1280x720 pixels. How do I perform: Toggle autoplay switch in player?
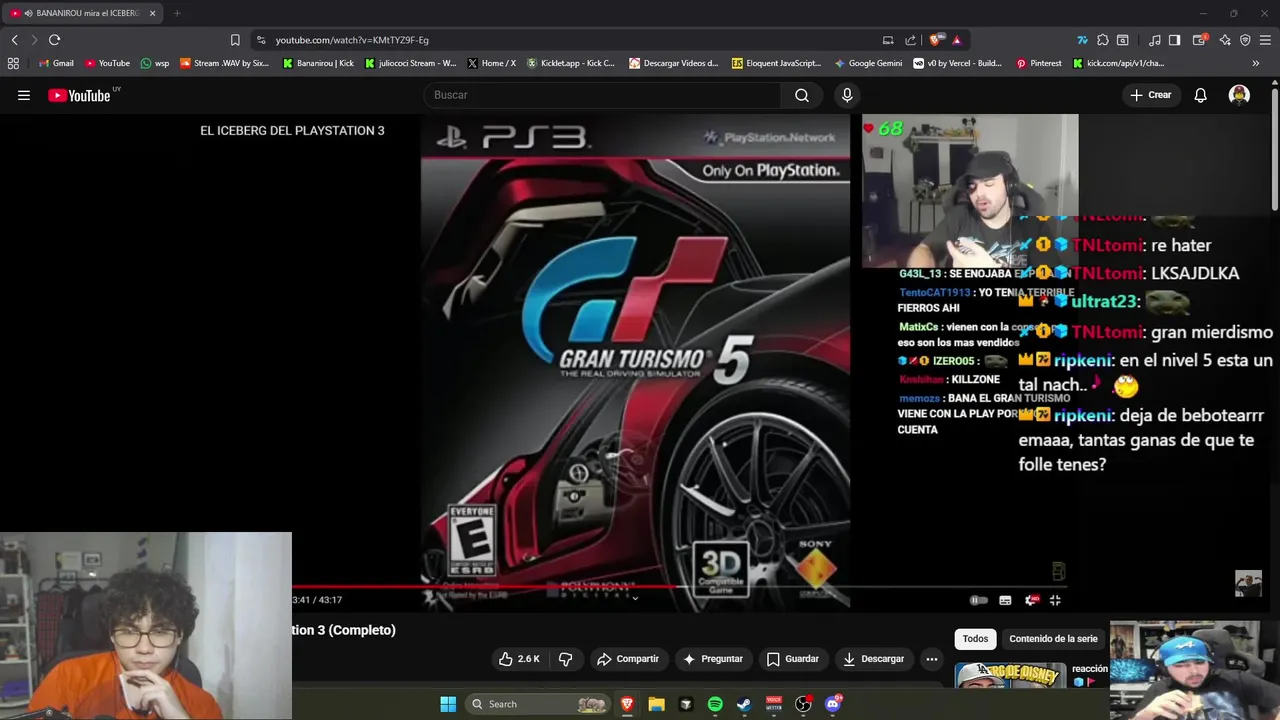[x=979, y=600]
